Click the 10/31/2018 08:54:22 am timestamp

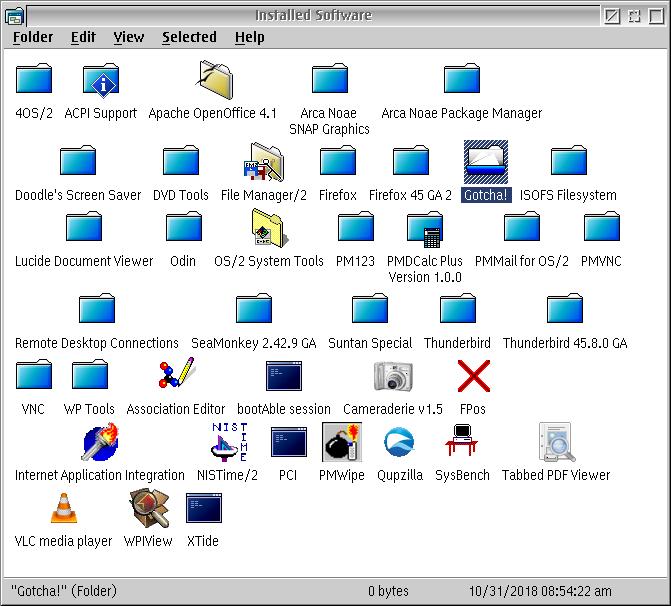(540, 591)
